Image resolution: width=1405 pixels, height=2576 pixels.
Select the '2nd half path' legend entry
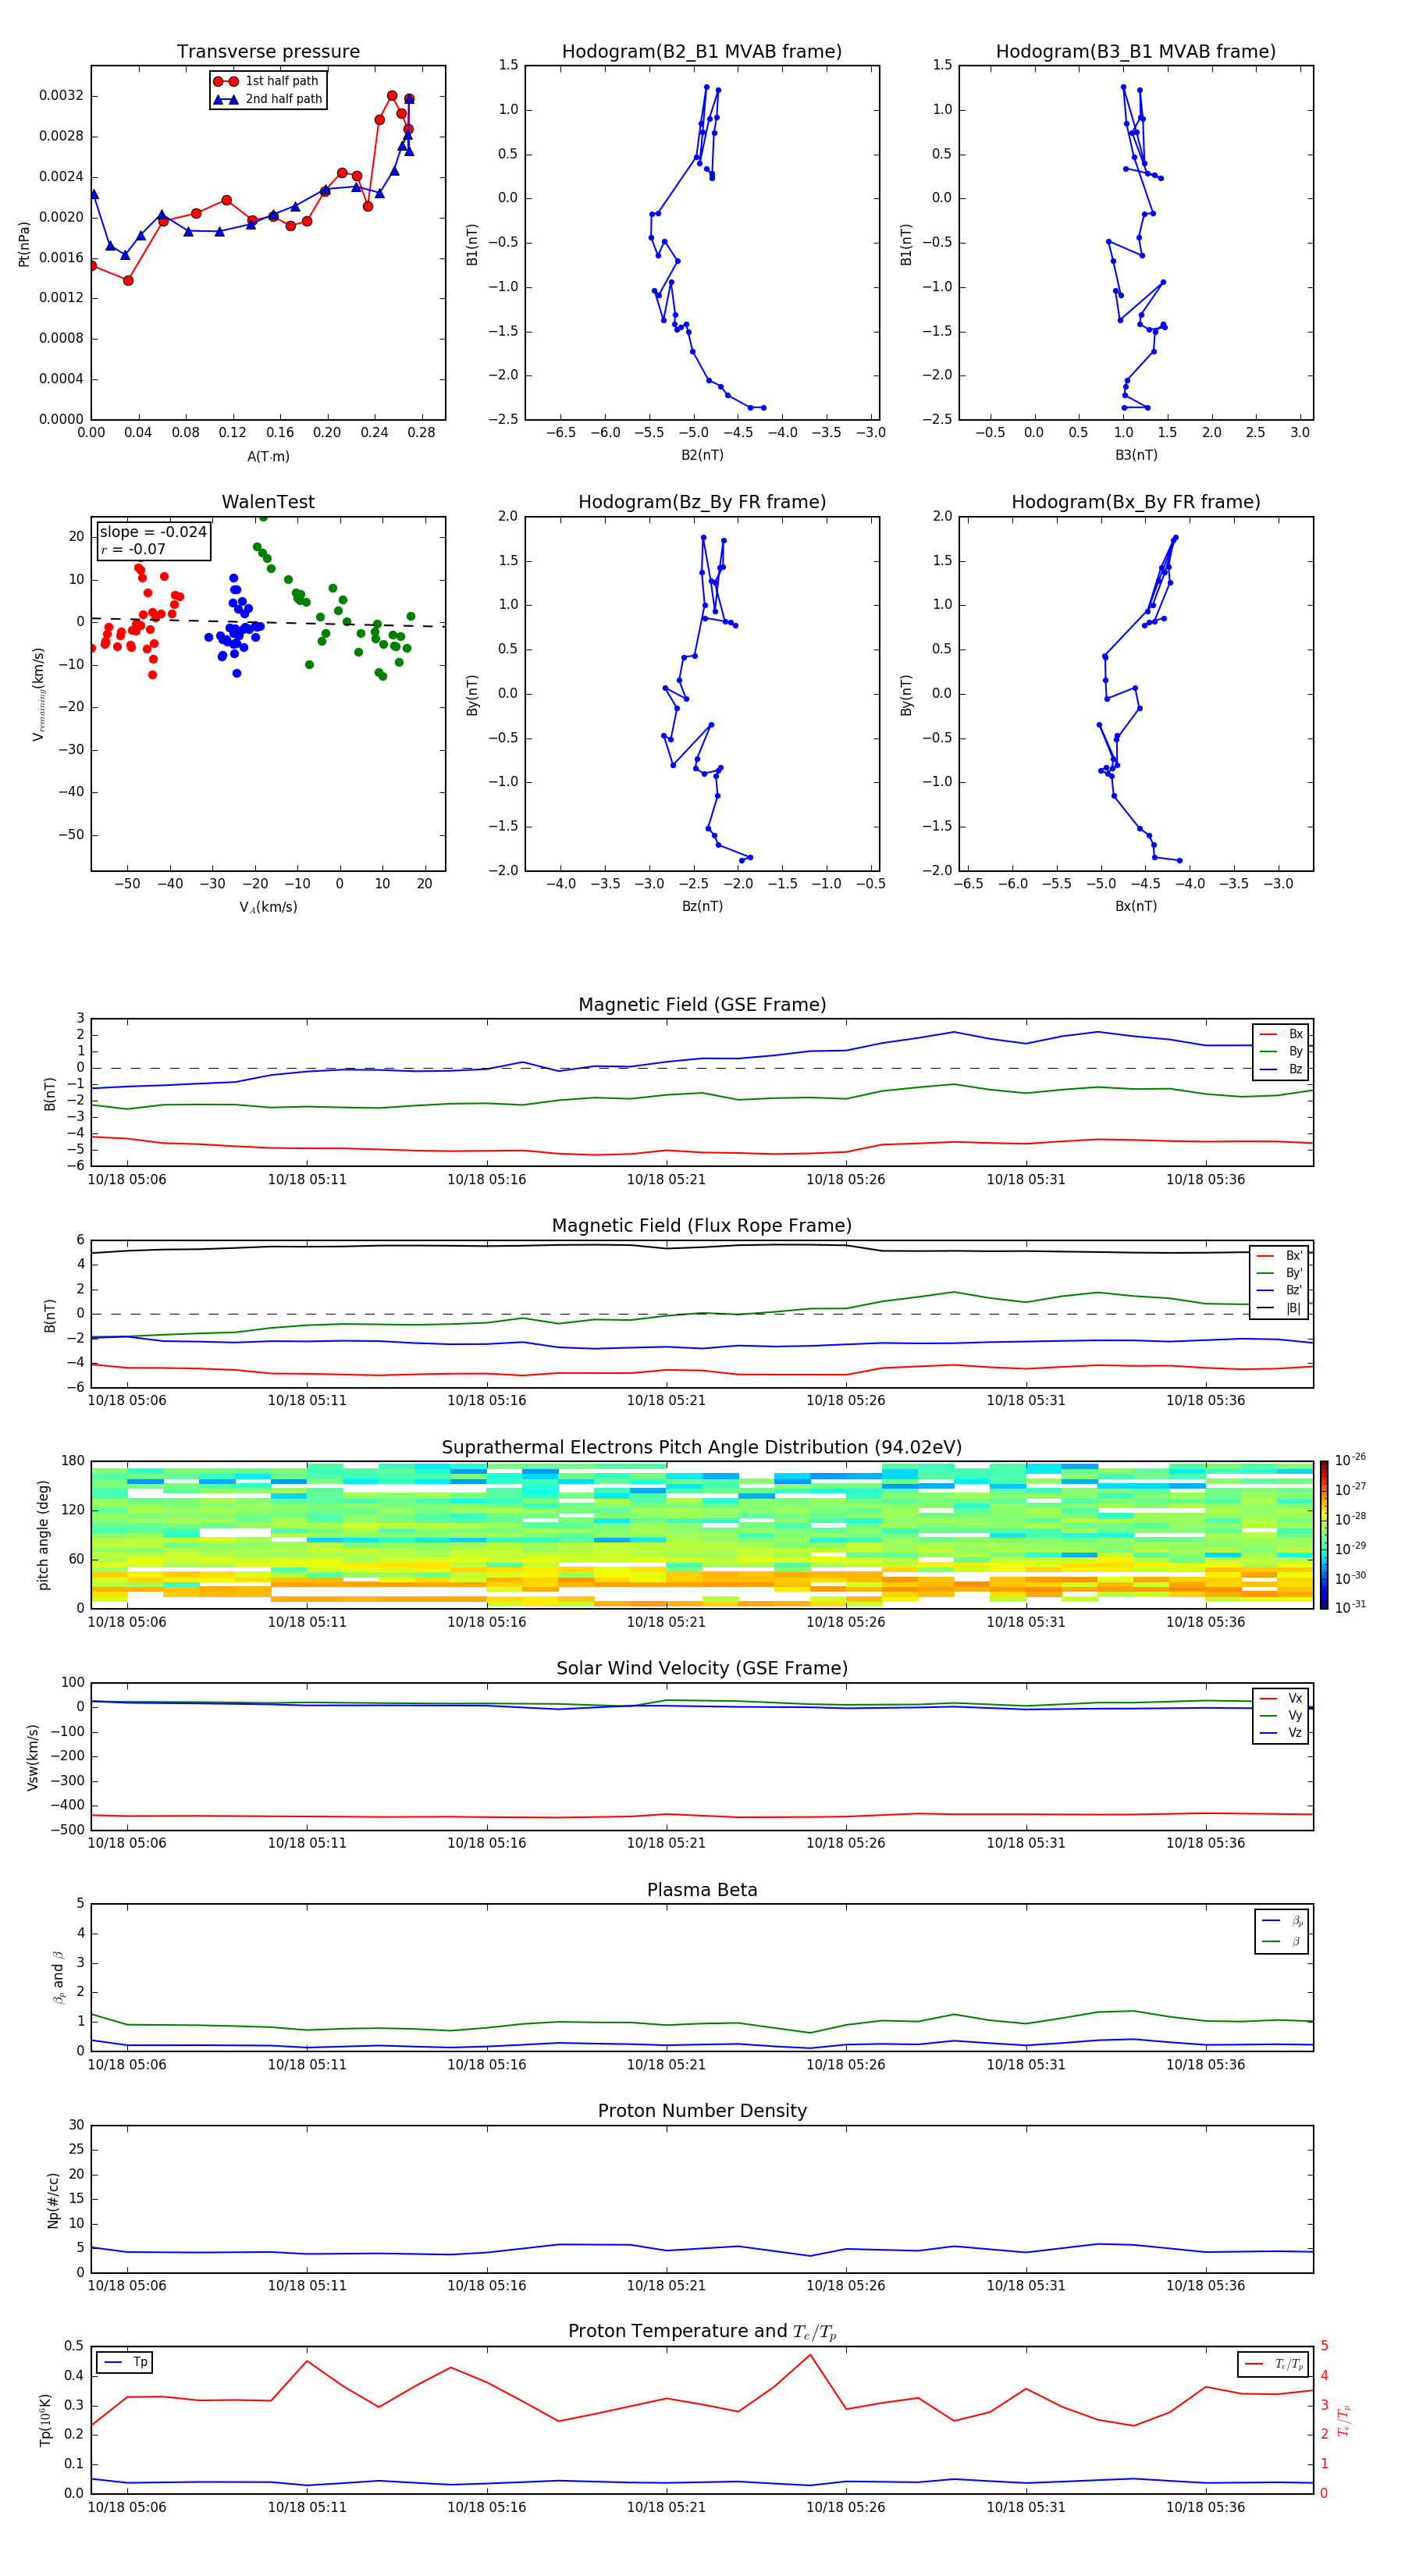[267, 99]
